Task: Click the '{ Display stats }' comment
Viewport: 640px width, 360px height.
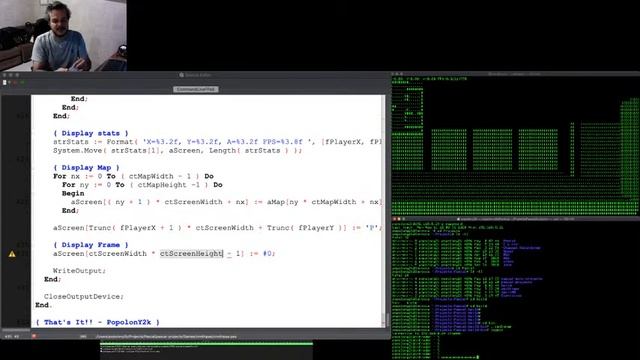Action: tap(91, 133)
